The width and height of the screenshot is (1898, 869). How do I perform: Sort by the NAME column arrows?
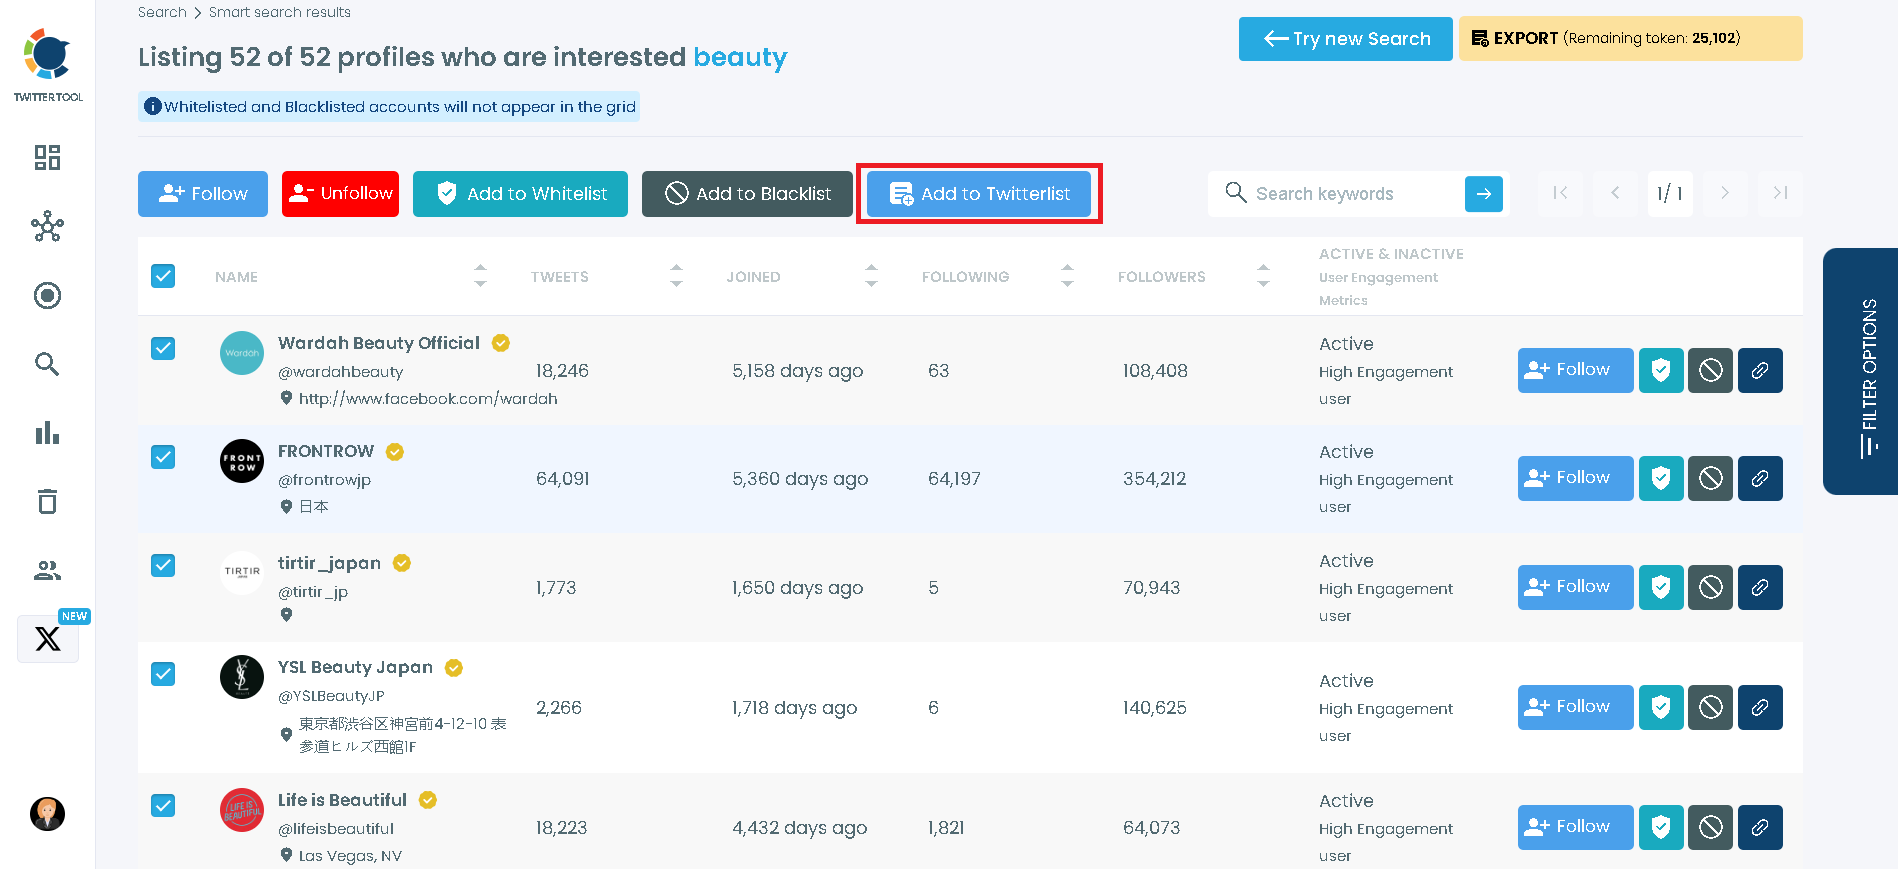point(480,276)
